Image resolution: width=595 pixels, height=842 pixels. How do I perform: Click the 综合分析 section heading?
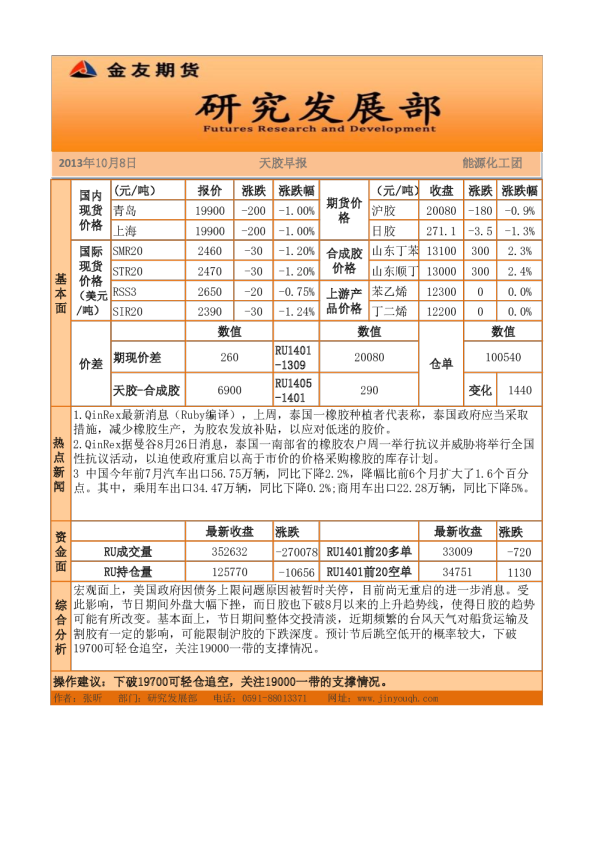click(x=60, y=626)
